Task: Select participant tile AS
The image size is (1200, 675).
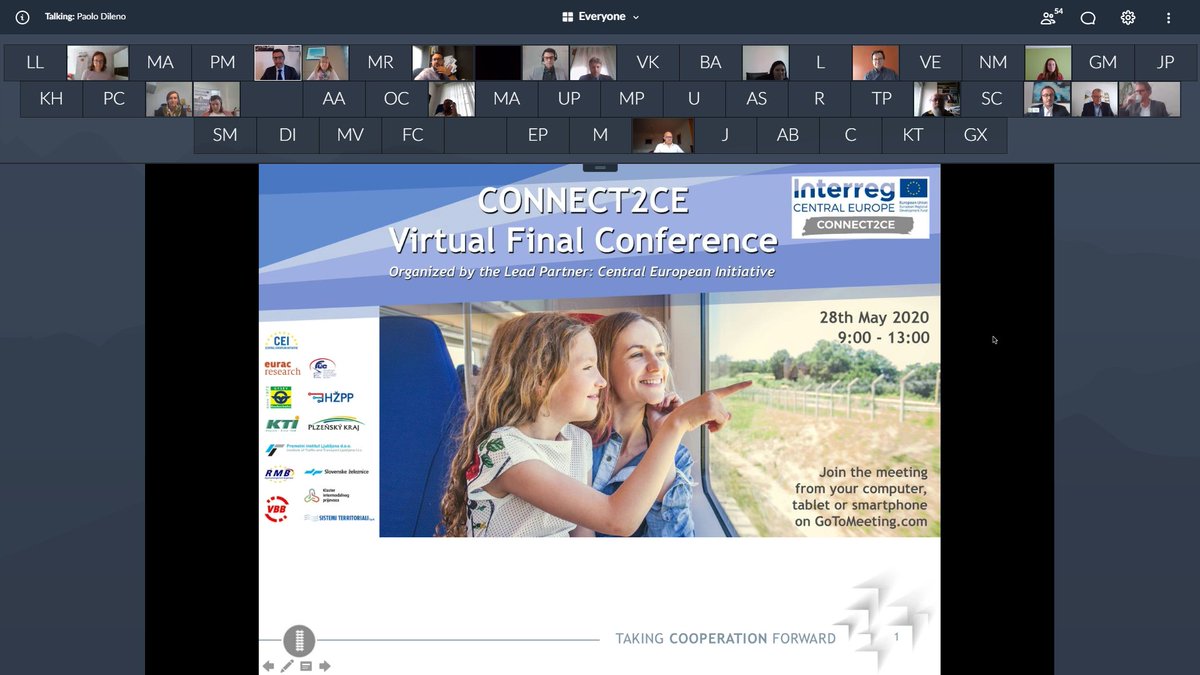Action: (757, 99)
